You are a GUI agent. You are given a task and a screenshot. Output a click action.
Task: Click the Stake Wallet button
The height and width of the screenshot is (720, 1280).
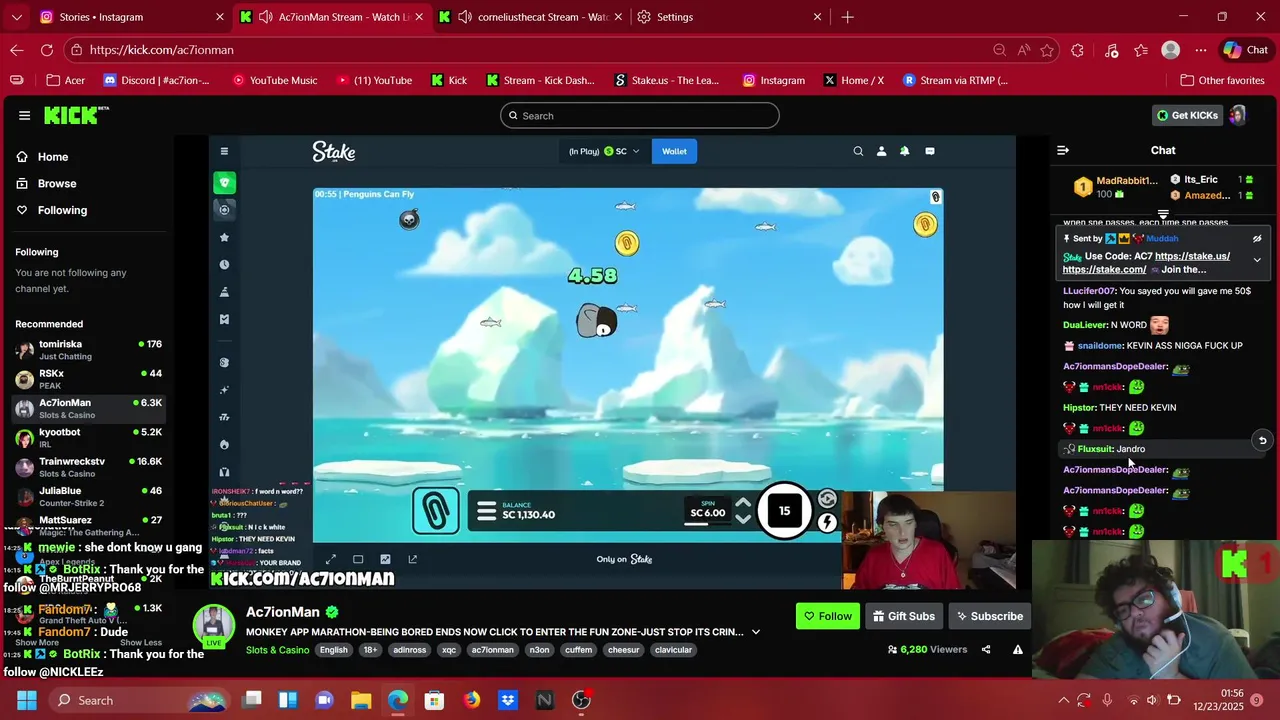674,151
